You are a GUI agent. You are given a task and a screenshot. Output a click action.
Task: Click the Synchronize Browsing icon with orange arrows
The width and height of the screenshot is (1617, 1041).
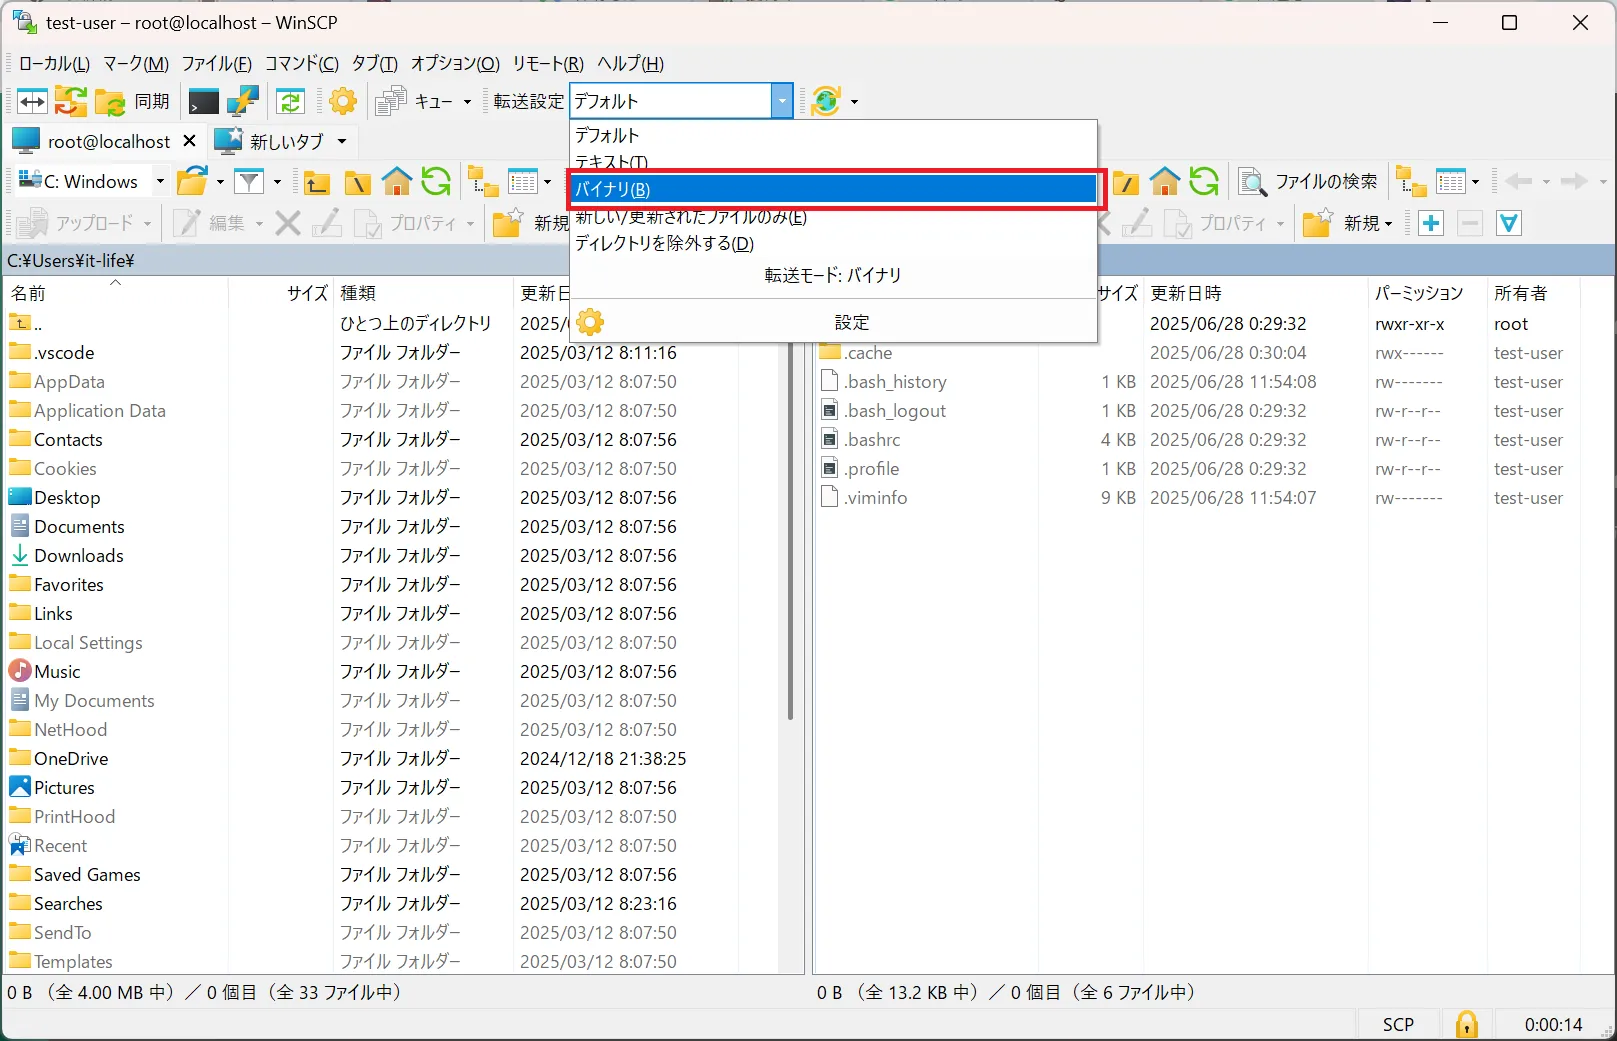tap(70, 101)
